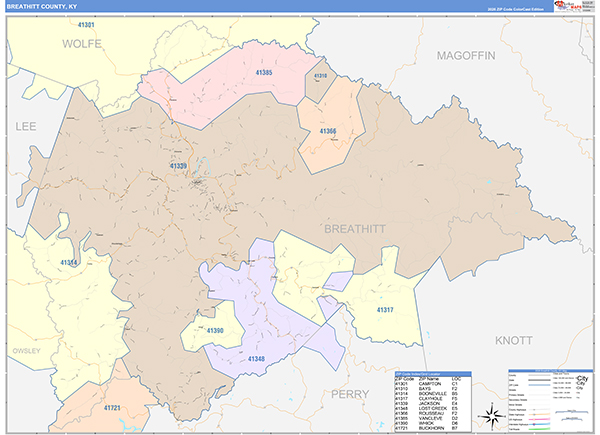
Task: Click the 'LOC' column heading
Action: (x=457, y=379)
